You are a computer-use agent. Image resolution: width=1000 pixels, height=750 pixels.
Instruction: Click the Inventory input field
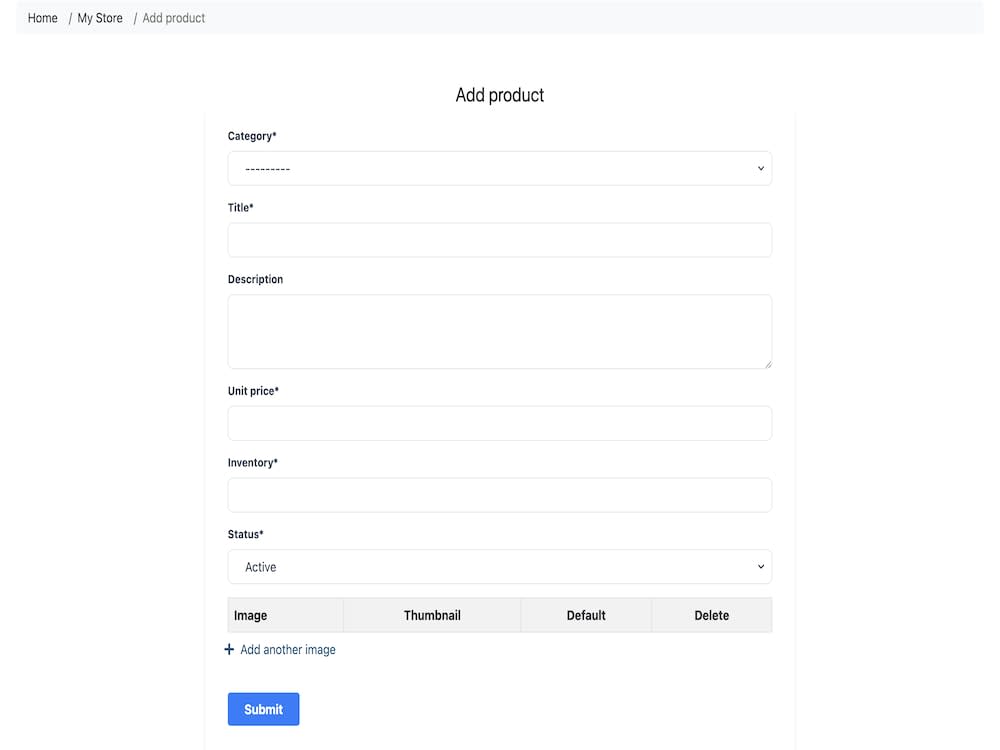pyautogui.click(x=500, y=494)
